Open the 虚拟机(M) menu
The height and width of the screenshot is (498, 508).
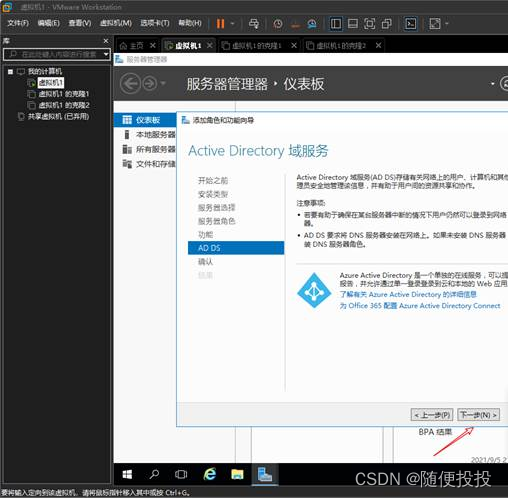click(116, 23)
